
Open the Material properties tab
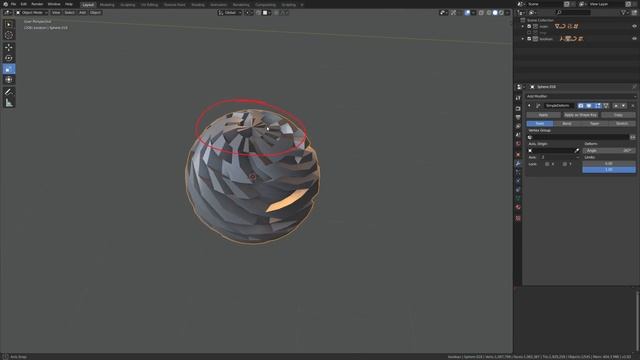click(x=518, y=207)
